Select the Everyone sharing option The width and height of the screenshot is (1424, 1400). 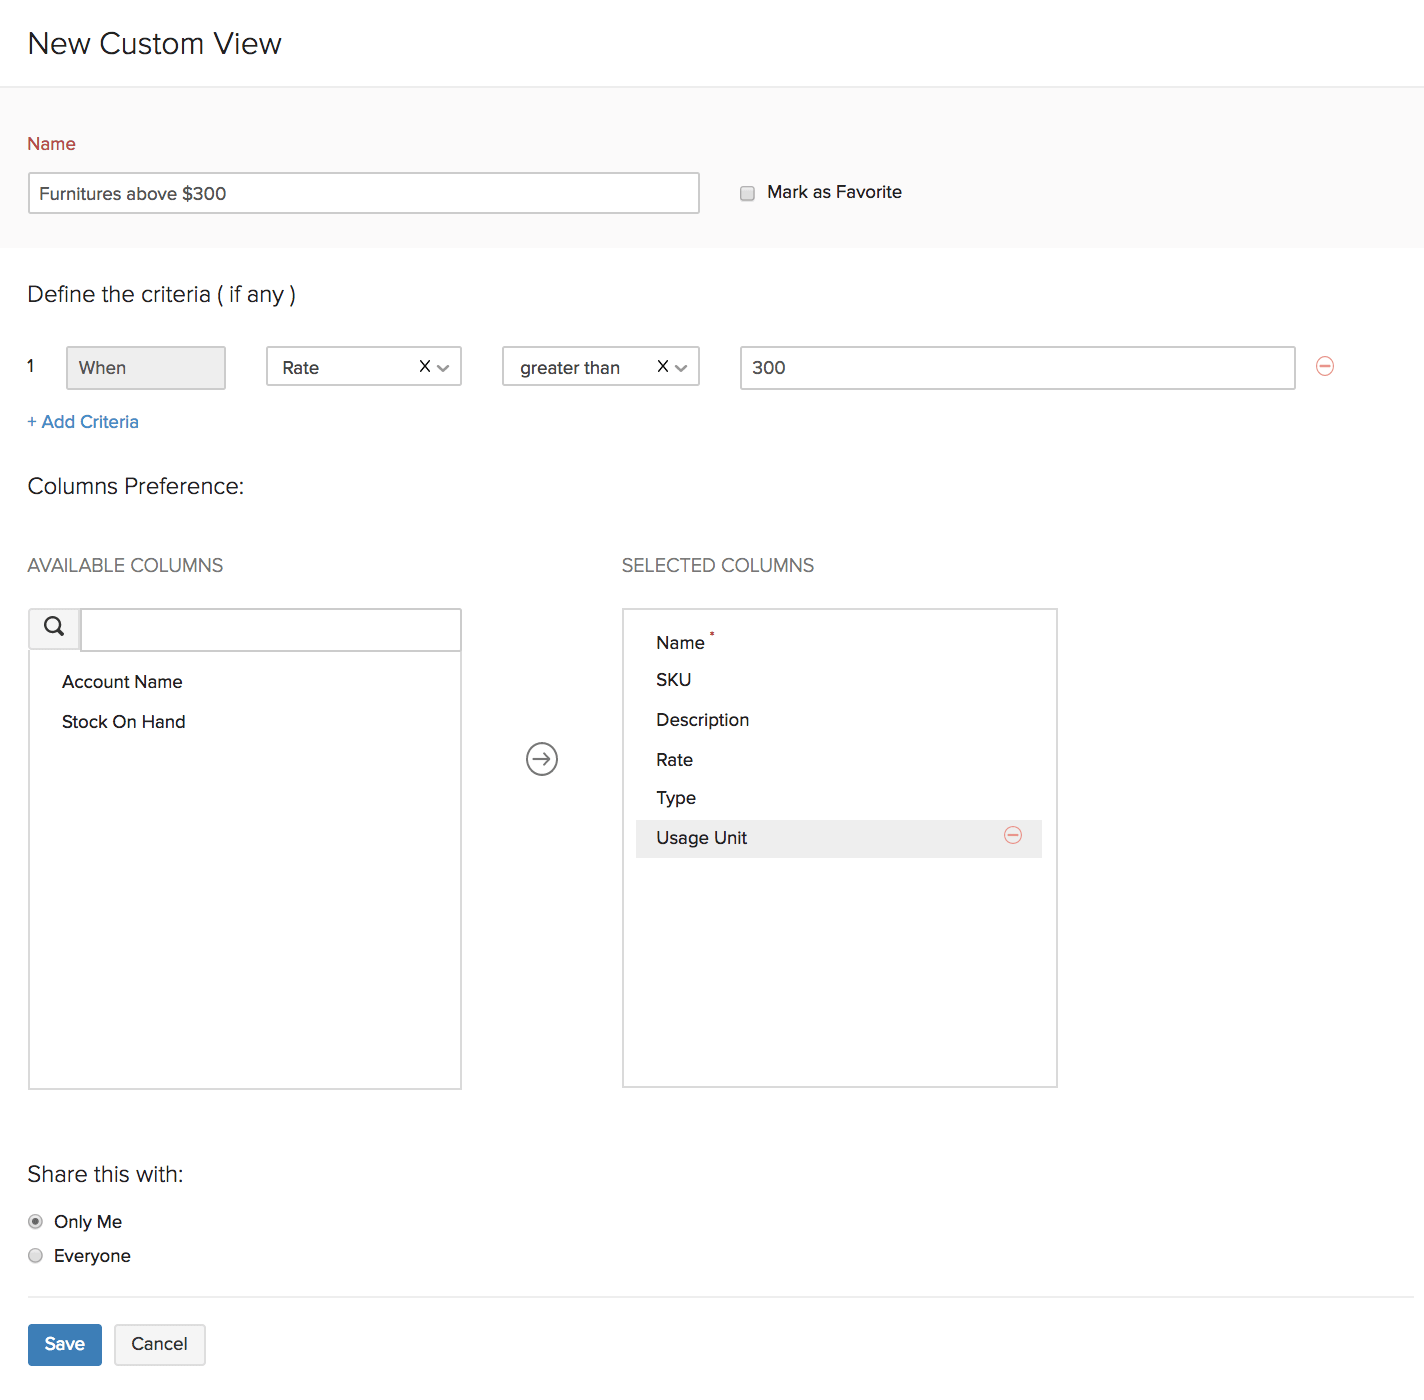click(x=36, y=1256)
